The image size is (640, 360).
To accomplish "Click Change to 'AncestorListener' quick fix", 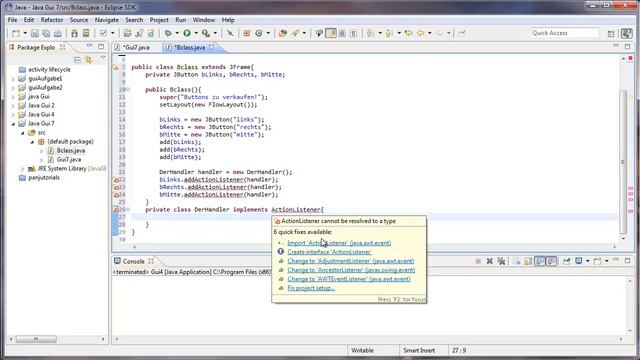I will tap(351, 270).
